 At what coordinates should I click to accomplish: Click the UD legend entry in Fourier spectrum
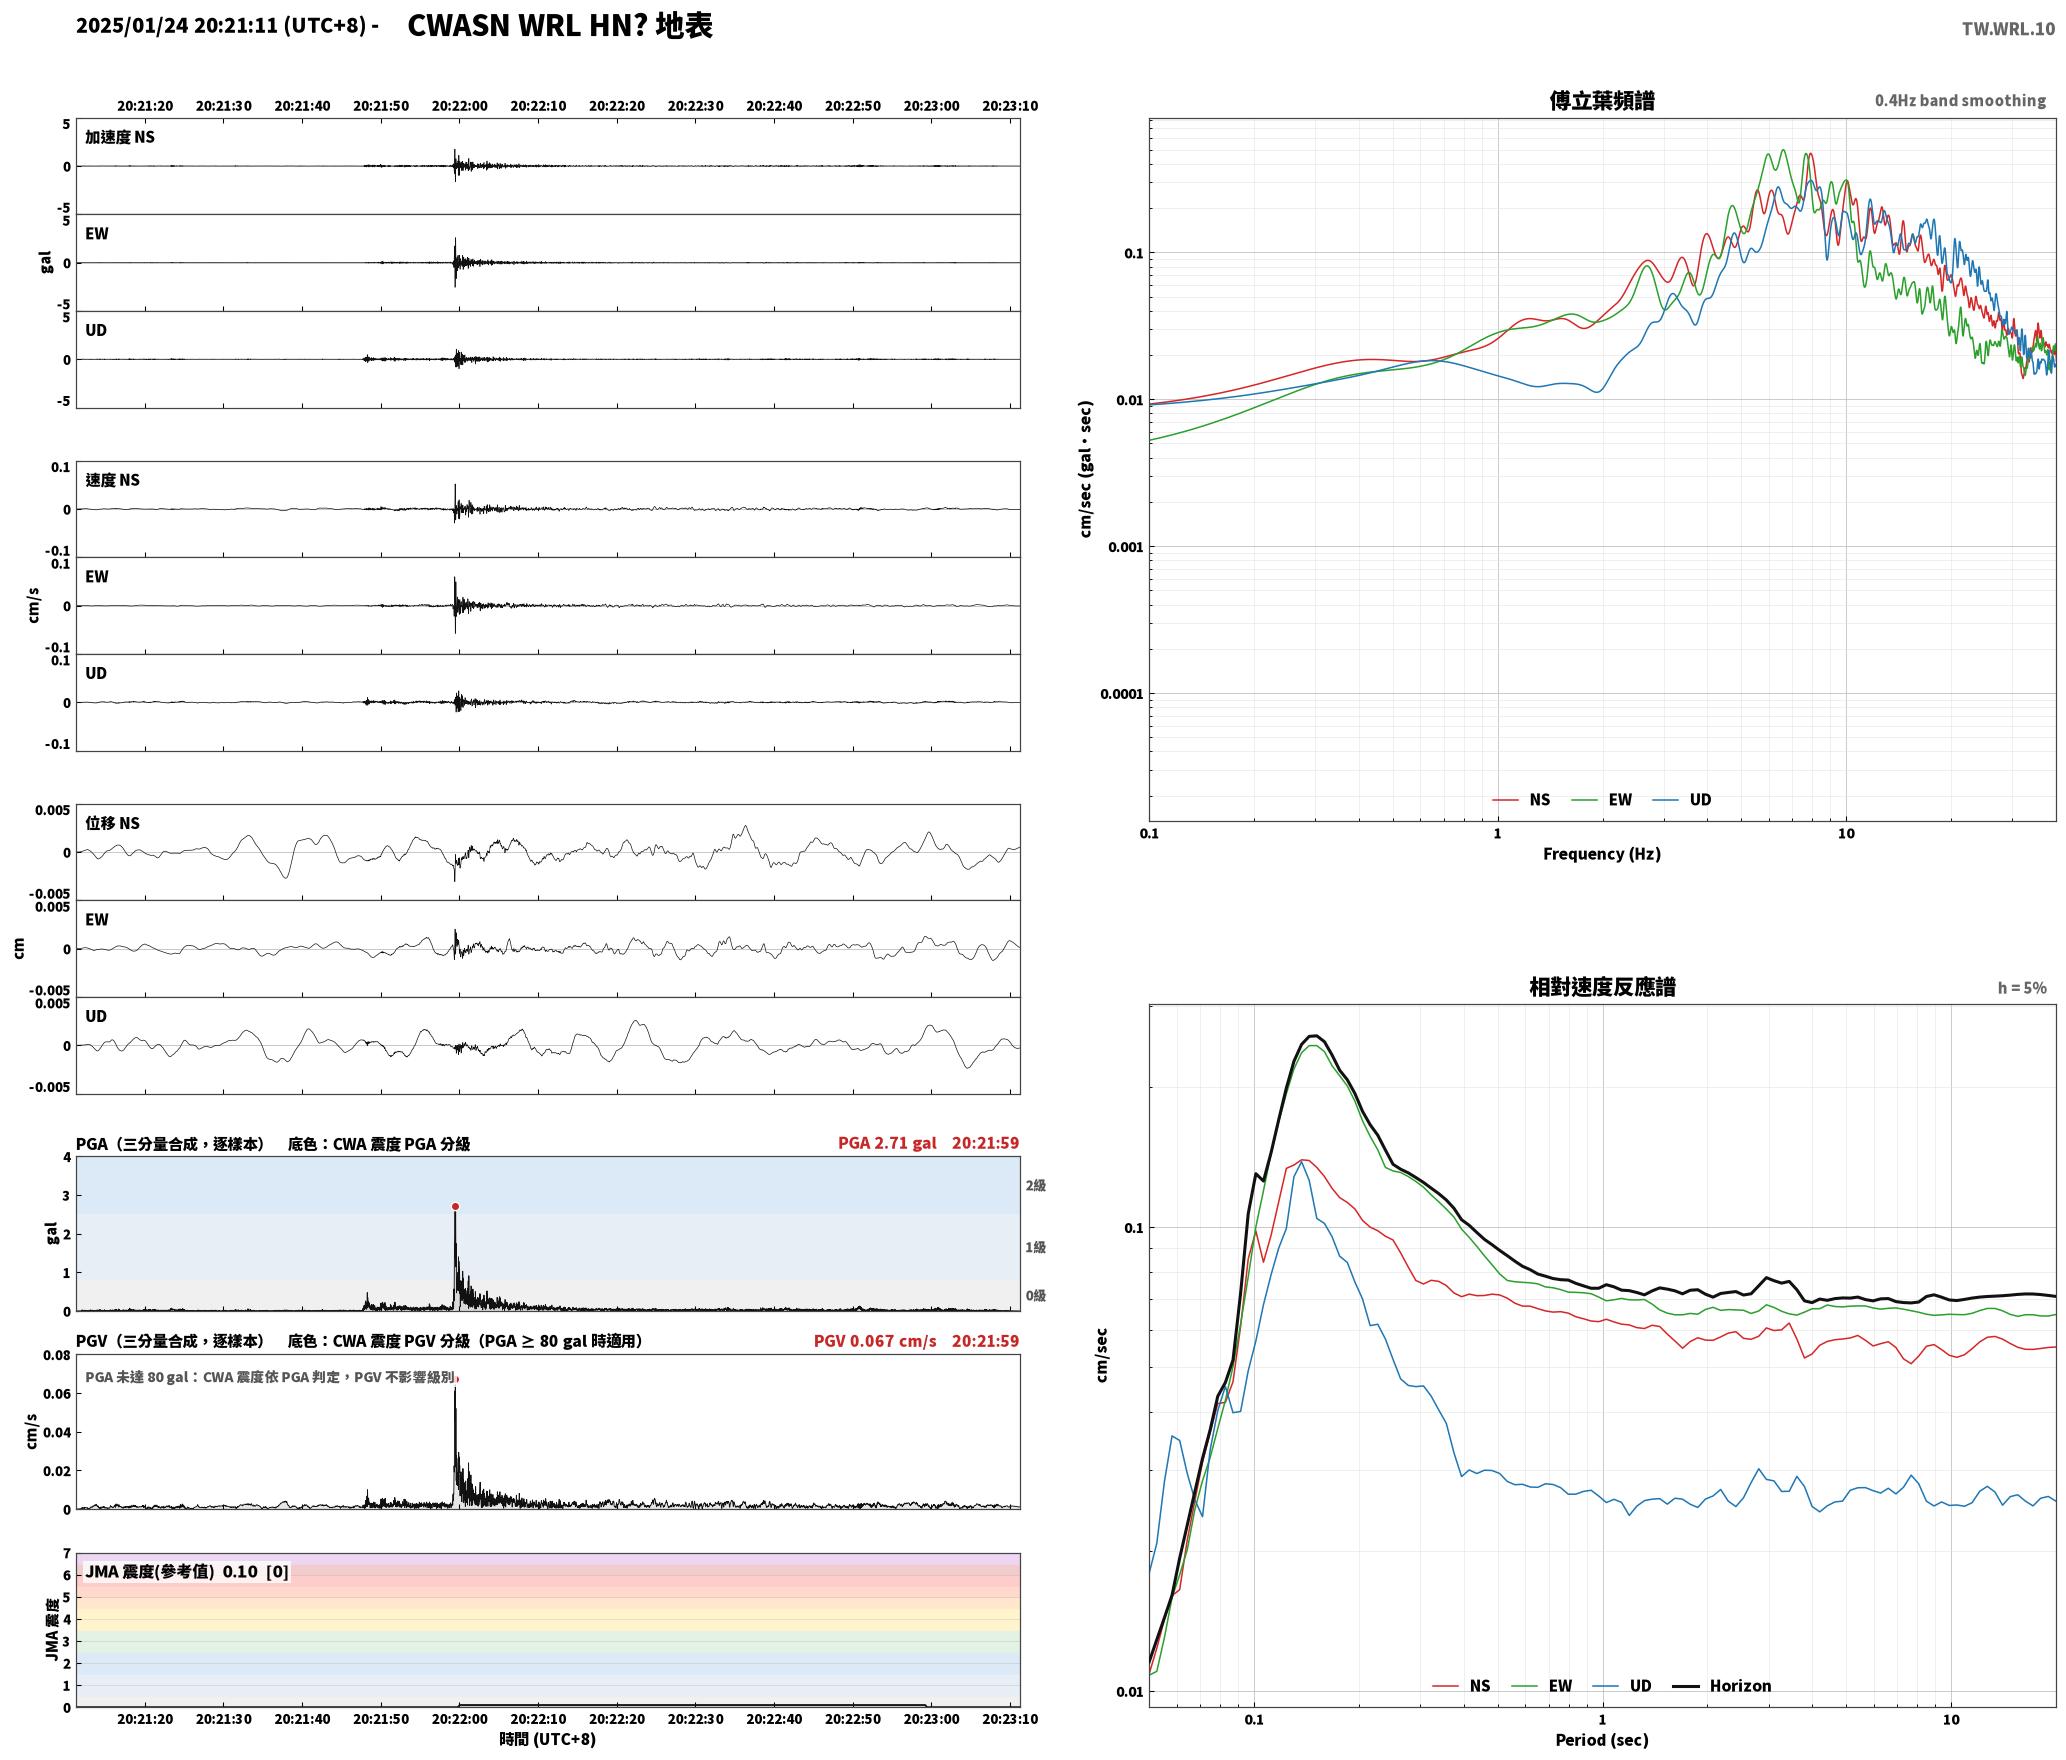[x=1682, y=800]
